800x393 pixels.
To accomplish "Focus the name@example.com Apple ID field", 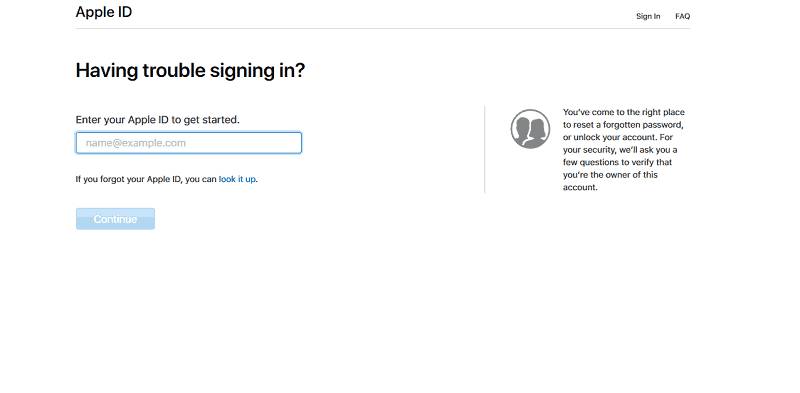I will [189, 143].
